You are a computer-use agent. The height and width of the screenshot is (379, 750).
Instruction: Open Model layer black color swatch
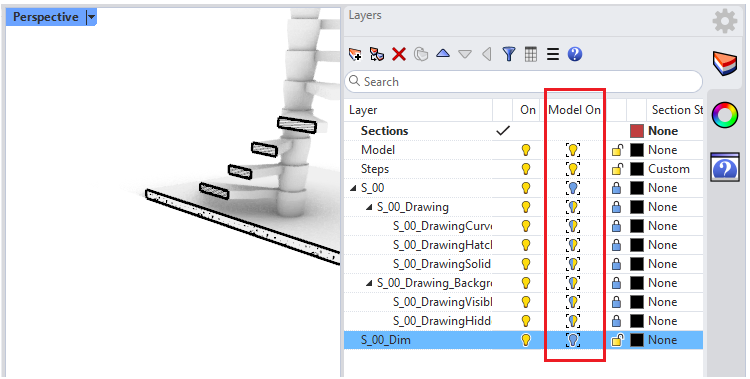point(637,150)
